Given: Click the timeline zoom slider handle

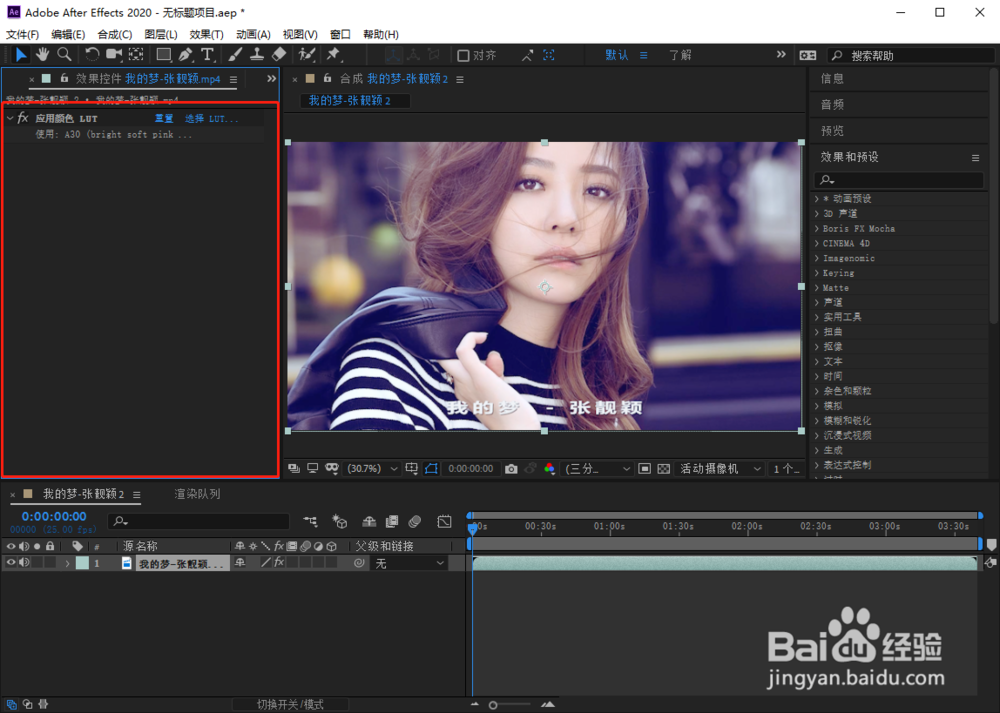Looking at the screenshot, I should tap(493, 705).
